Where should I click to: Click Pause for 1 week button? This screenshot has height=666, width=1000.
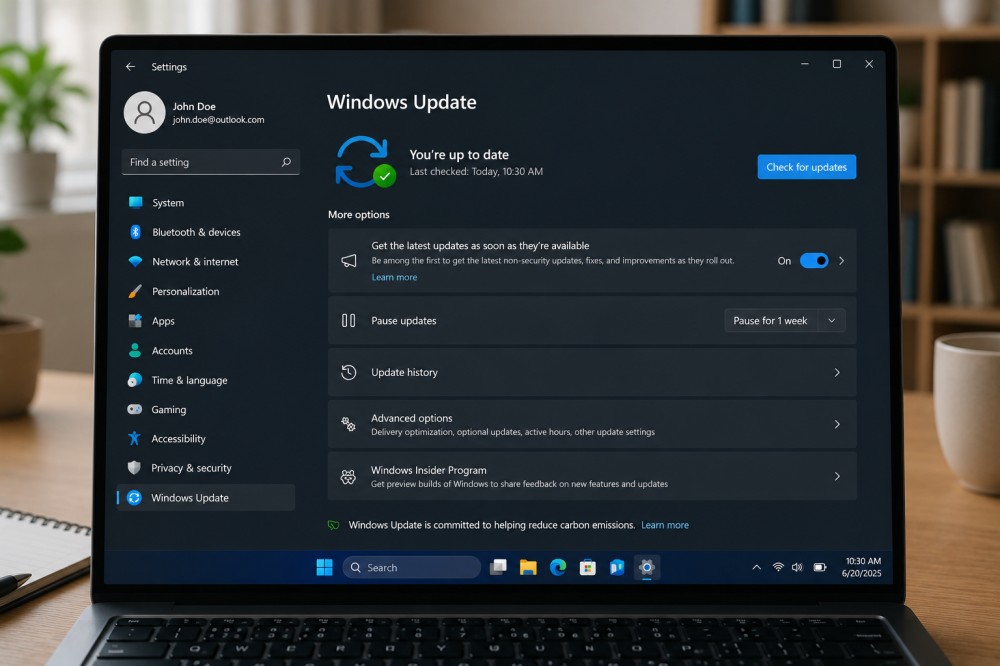click(x=770, y=320)
